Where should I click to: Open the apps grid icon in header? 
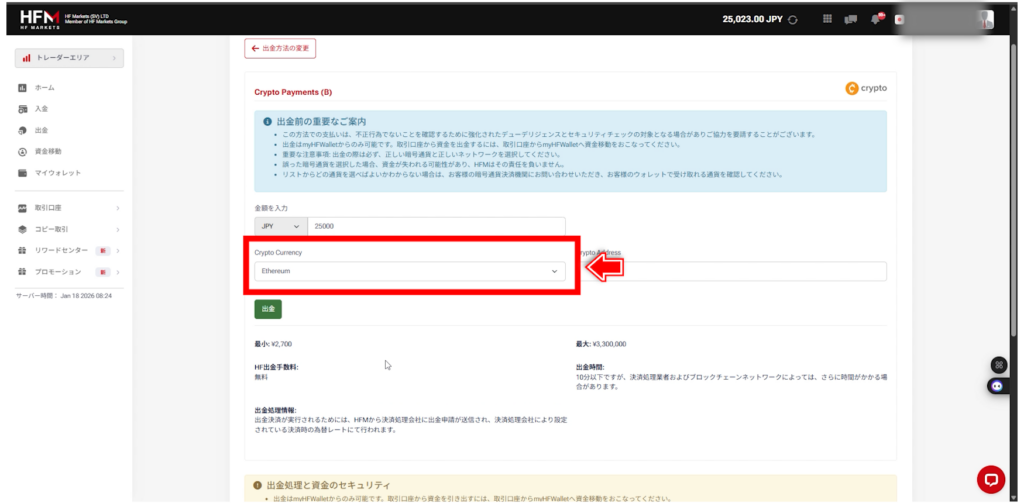pyautogui.click(x=827, y=19)
